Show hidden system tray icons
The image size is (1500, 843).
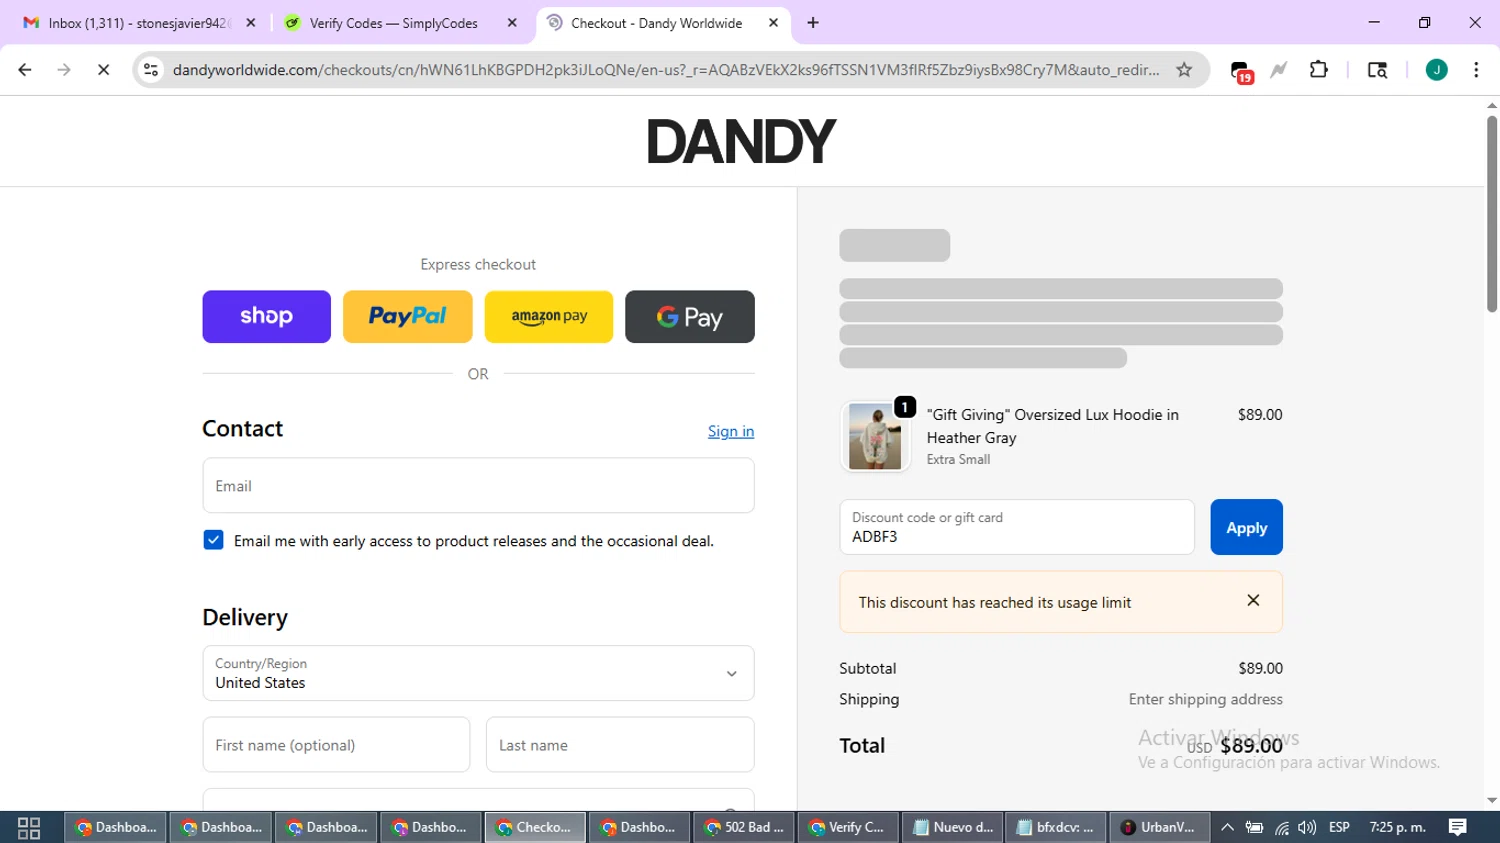click(x=1227, y=827)
